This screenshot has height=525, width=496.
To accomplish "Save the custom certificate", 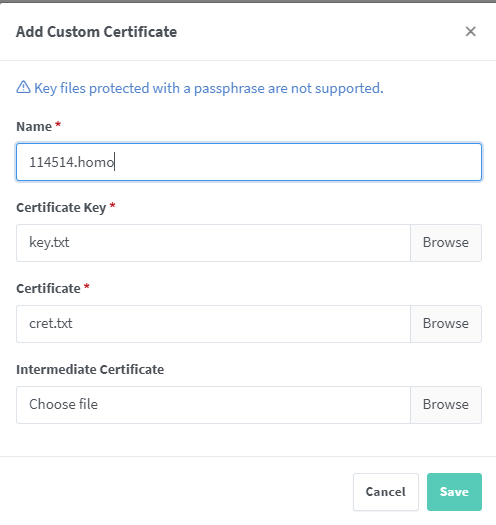I will [x=454, y=492].
